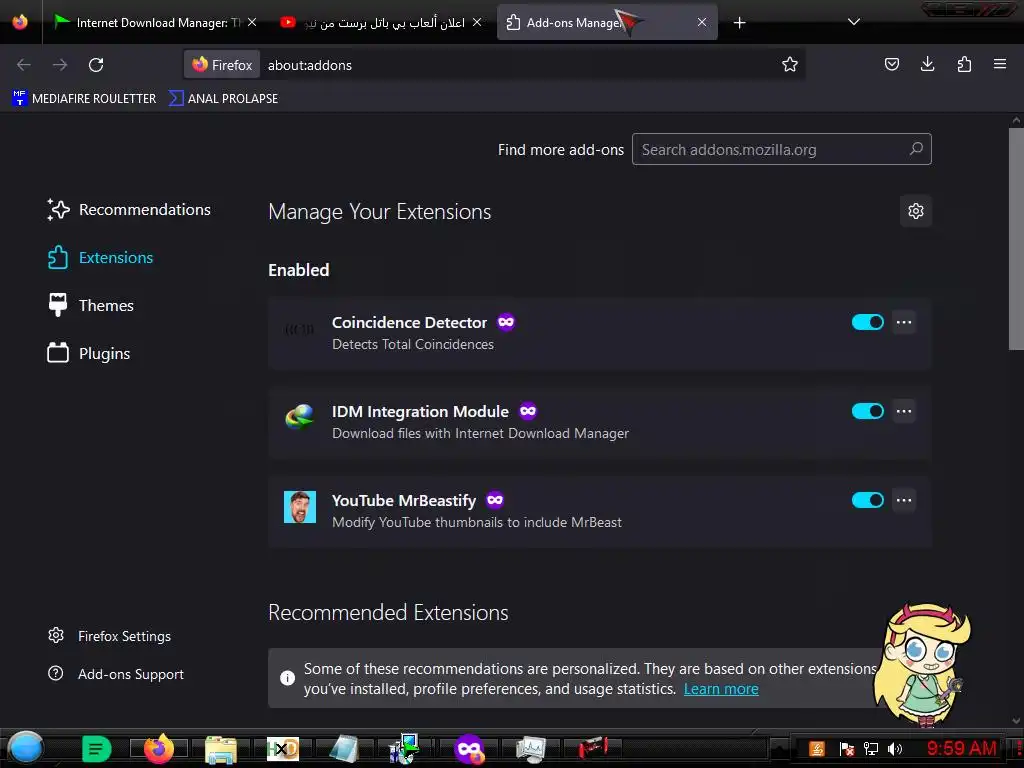The image size is (1024, 768).
Task: Close the Add-ons Manager tab
Action: (701, 22)
